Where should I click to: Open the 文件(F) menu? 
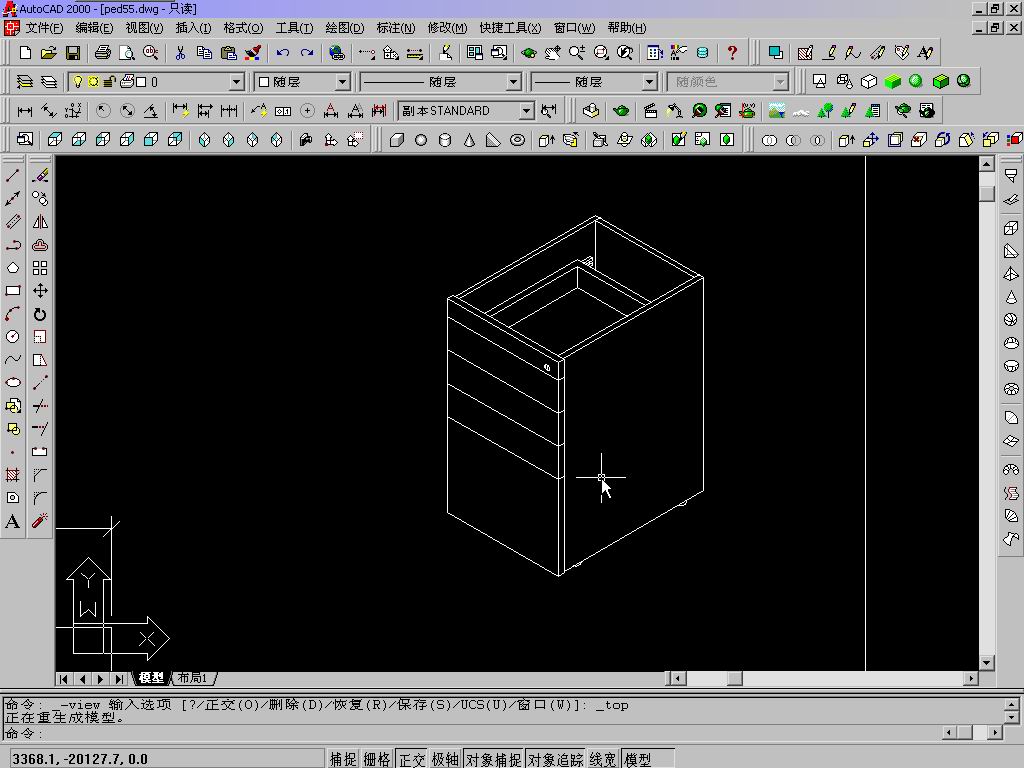(x=44, y=27)
